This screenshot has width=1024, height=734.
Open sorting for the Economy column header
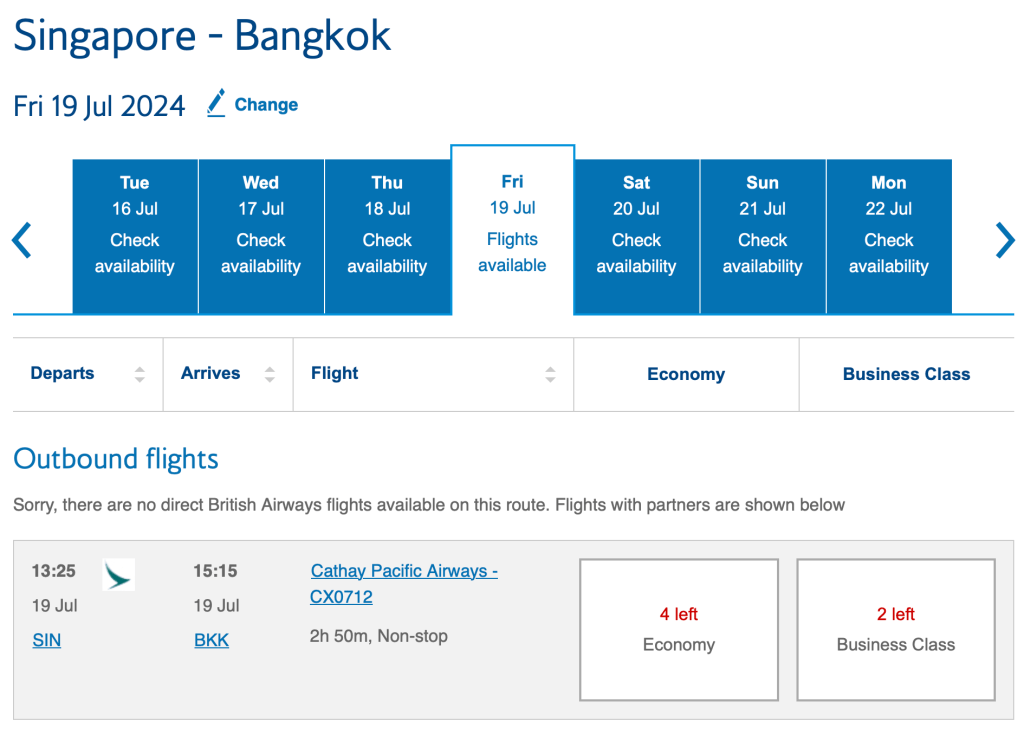tap(686, 373)
